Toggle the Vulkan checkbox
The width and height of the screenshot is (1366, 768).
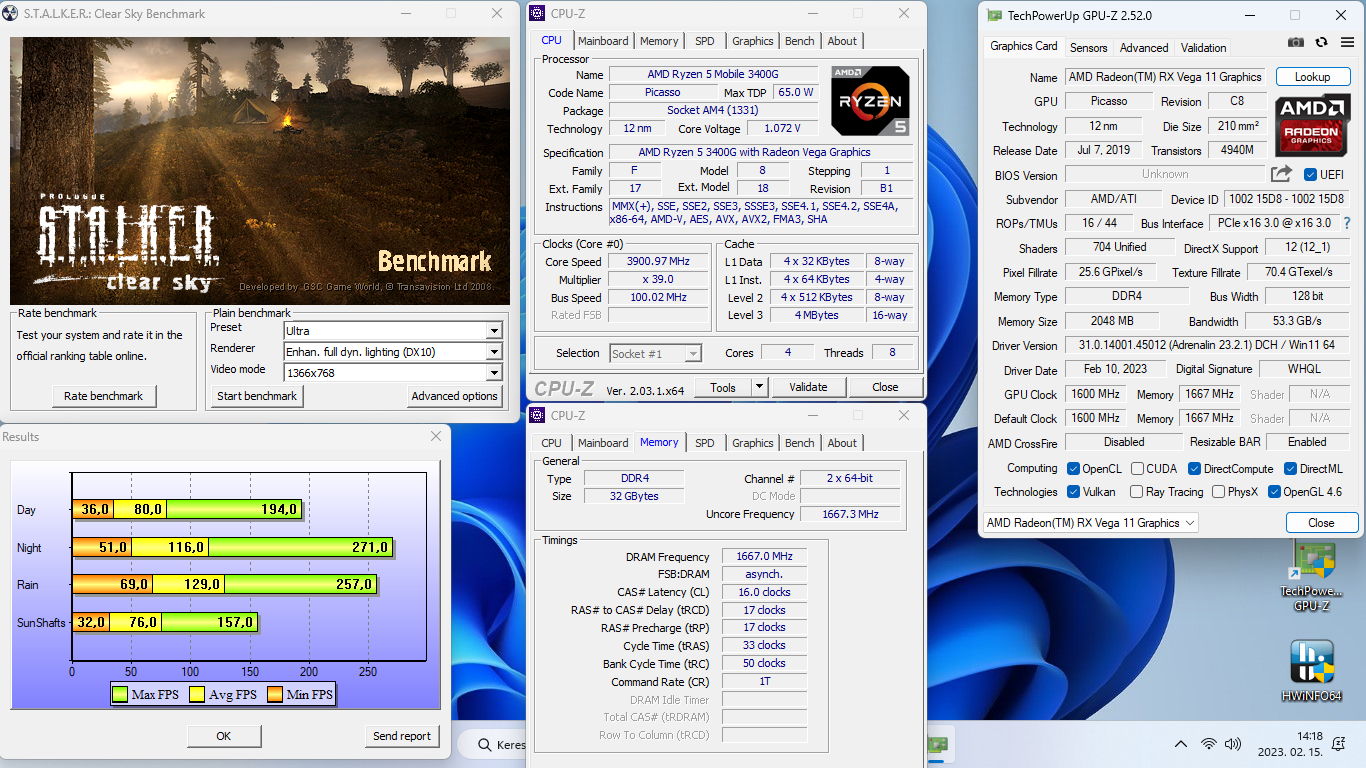pyautogui.click(x=1073, y=492)
